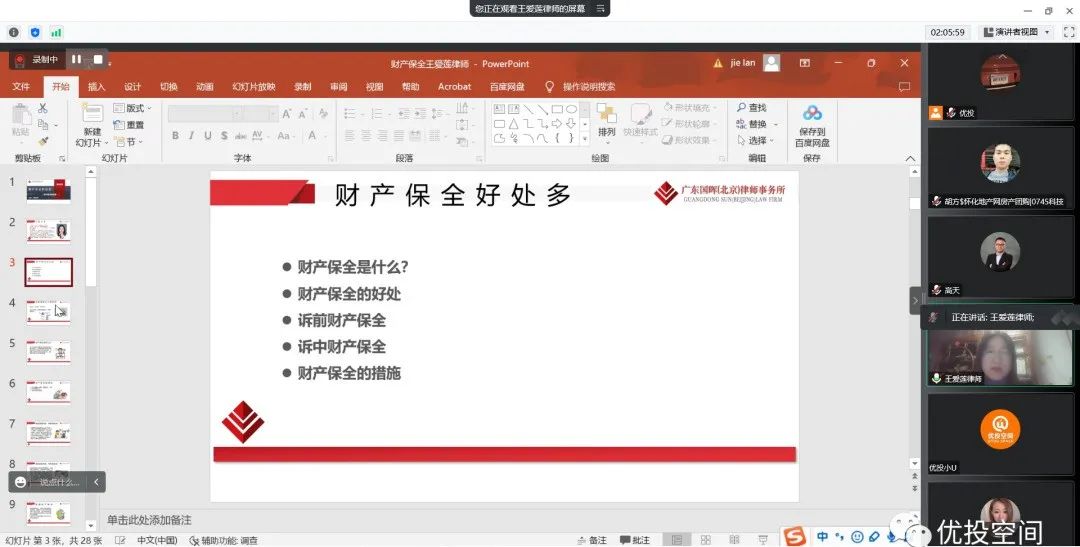Toggle Underline formatting
Image resolution: width=1080 pixels, height=547 pixels.
point(207,136)
